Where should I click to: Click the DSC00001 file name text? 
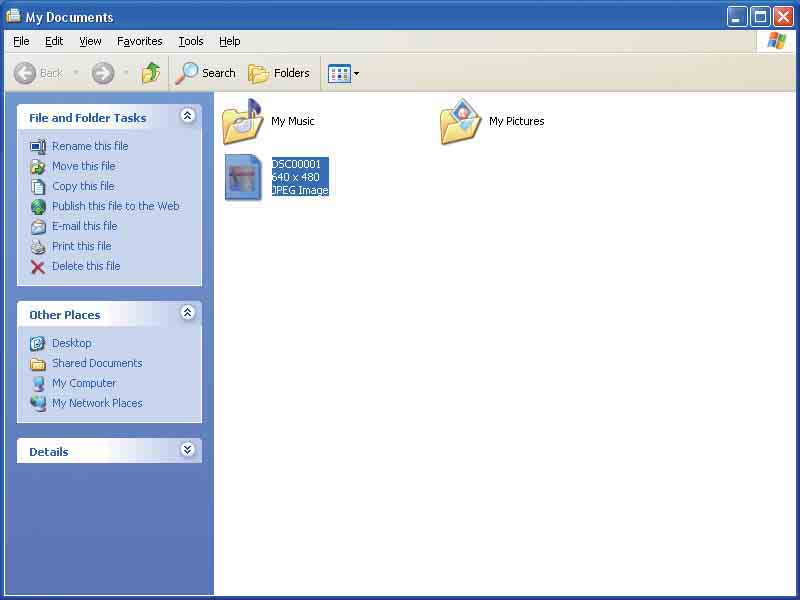(x=296, y=164)
